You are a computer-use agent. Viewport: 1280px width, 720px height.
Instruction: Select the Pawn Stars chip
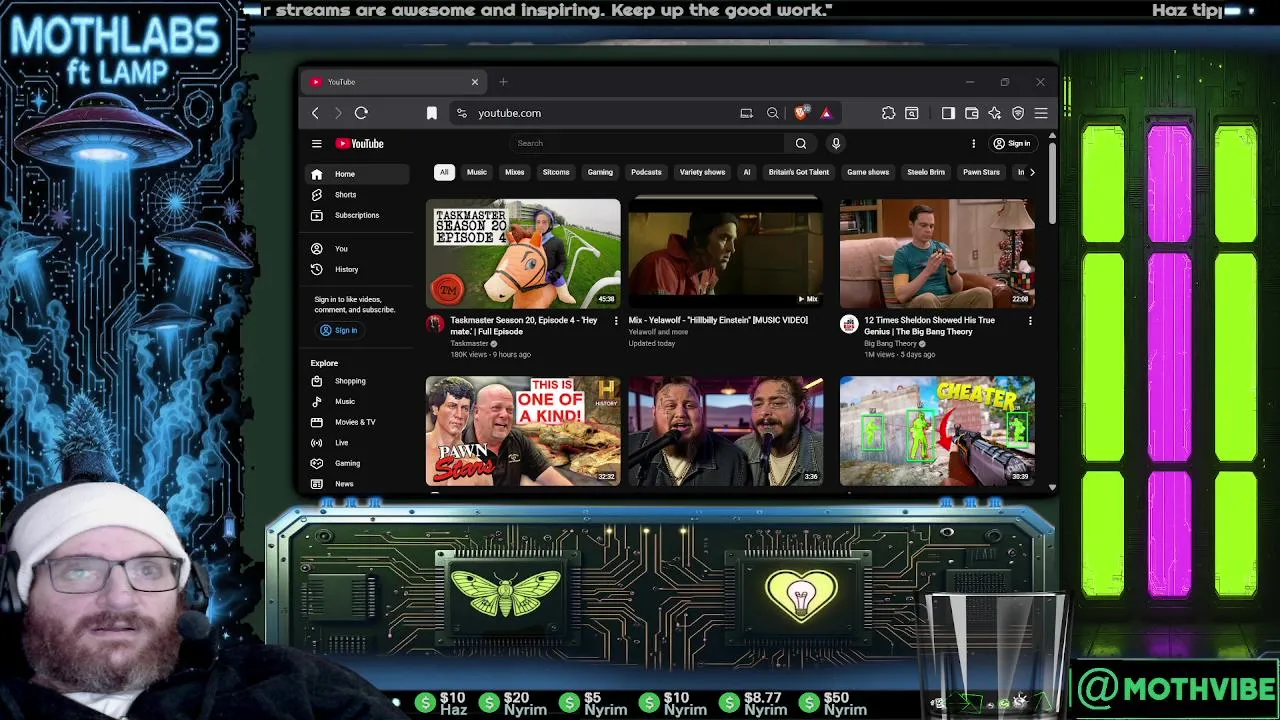pos(981,172)
